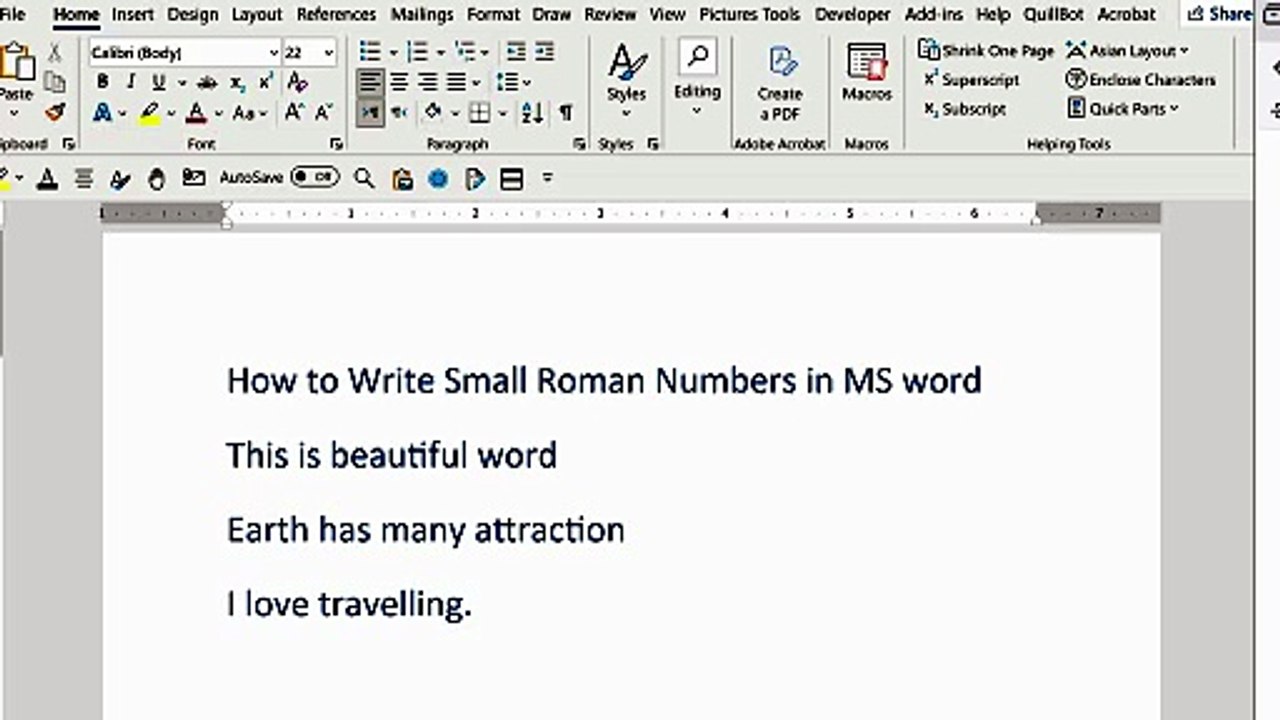Apply strikethrough formatting
Image resolution: width=1280 pixels, height=720 pixels.
point(207,82)
